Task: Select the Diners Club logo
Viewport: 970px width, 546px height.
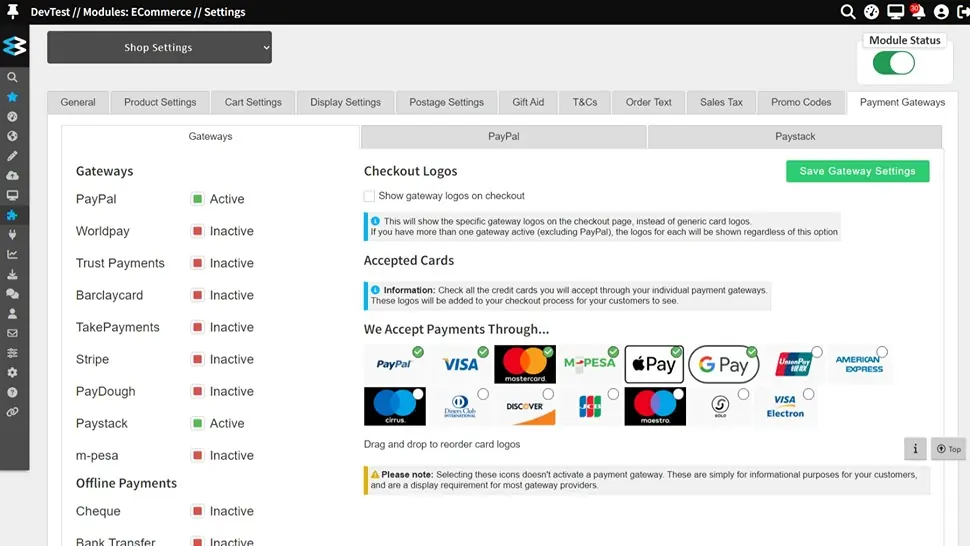Action: tap(460, 406)
